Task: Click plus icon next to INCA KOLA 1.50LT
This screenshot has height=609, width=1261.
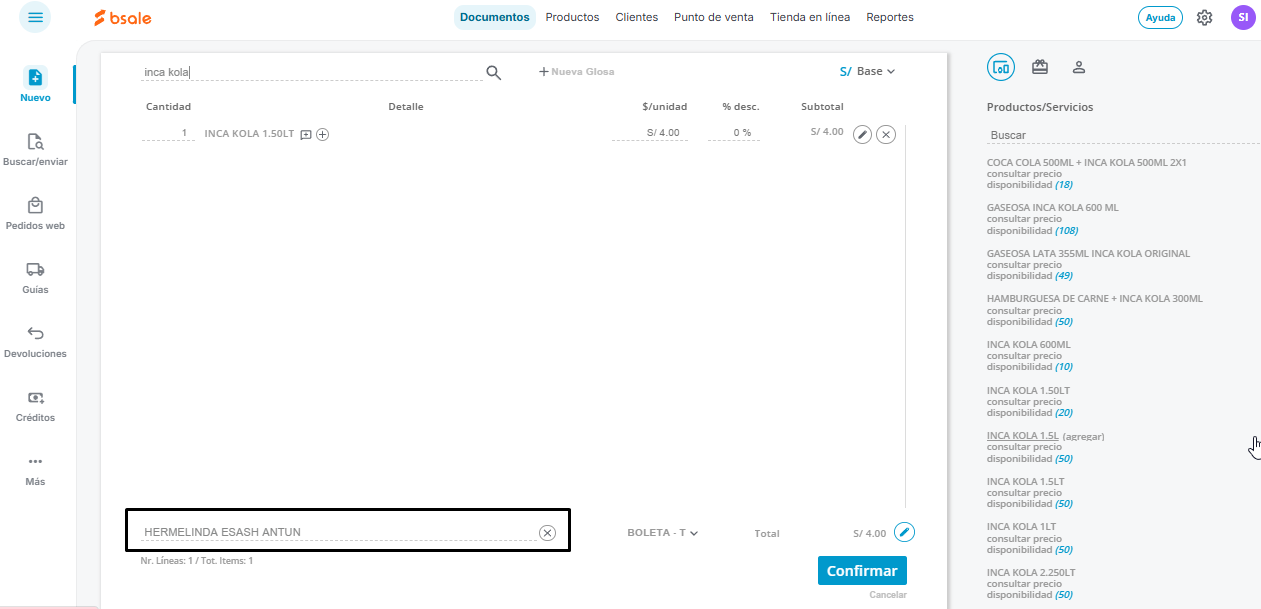Action: 323,134
